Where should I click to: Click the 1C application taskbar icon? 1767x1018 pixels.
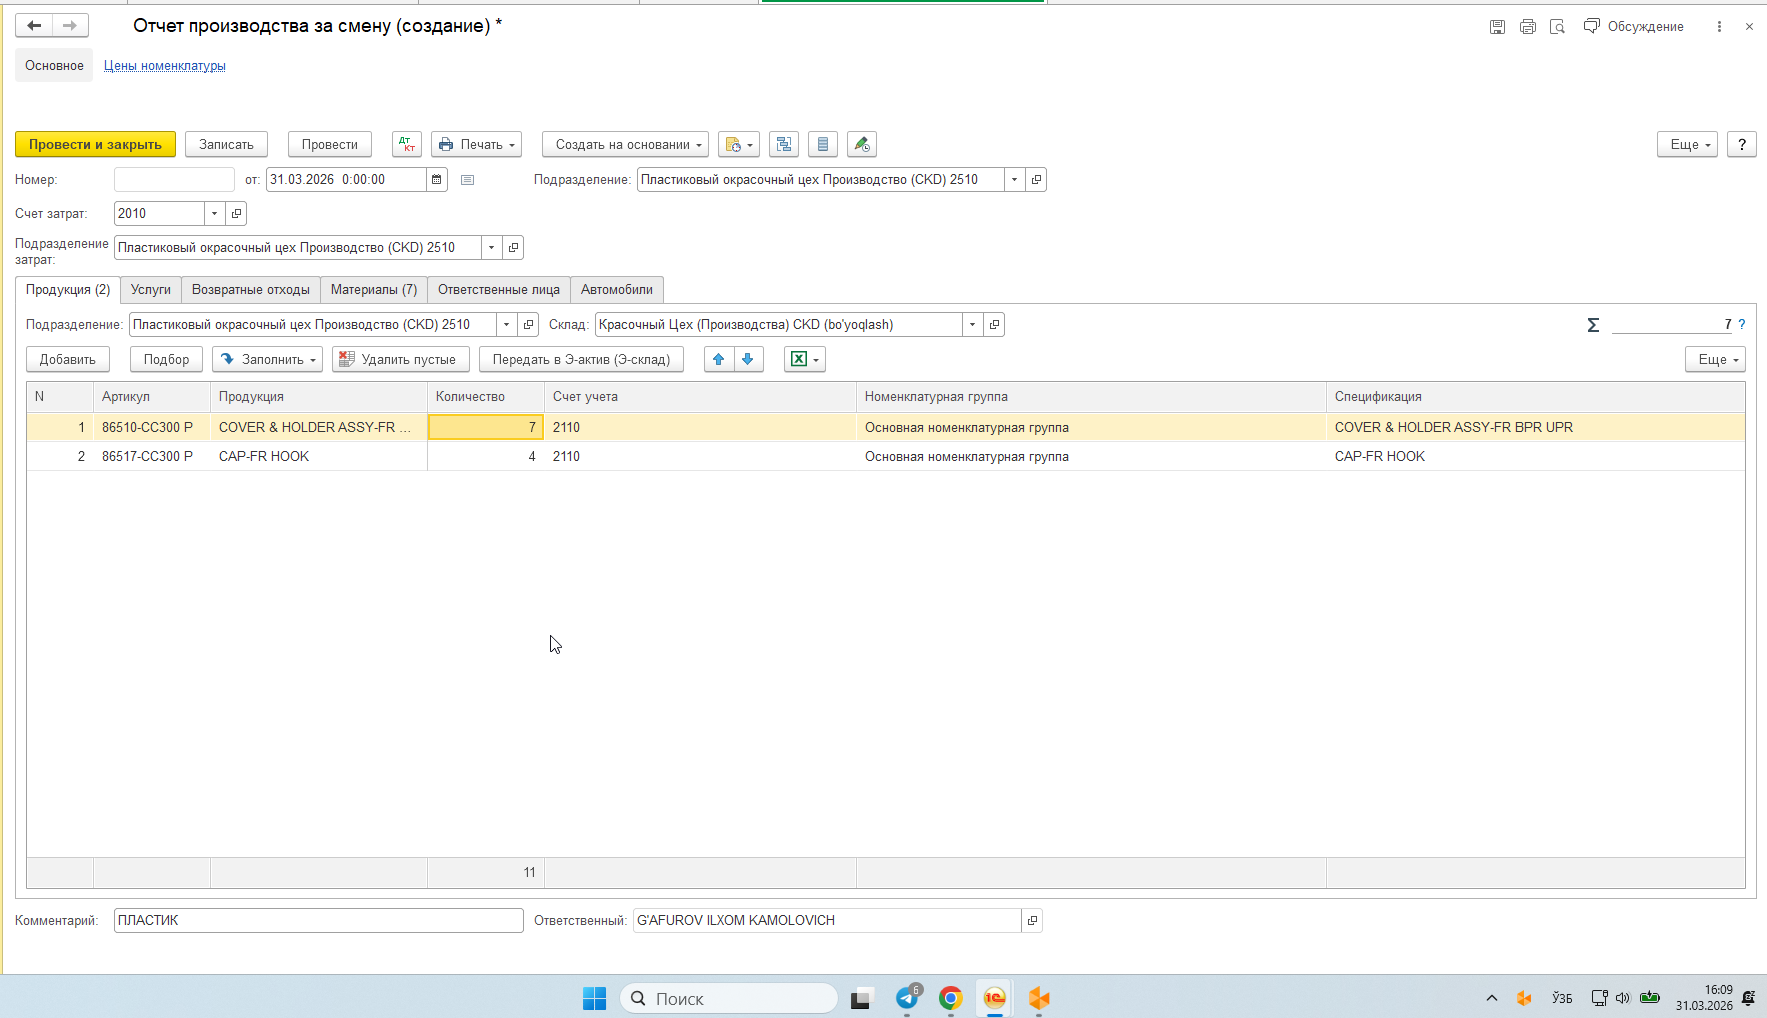tap(994, 998)
